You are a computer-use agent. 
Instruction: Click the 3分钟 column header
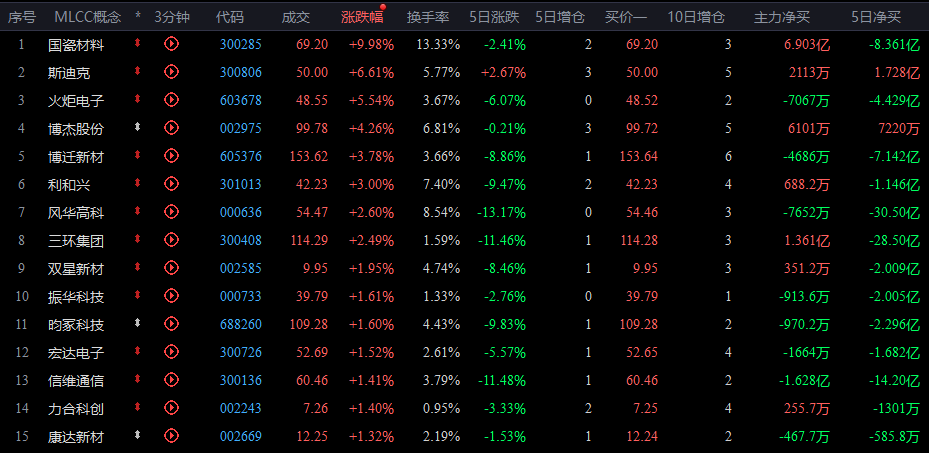tap(172, 17)
